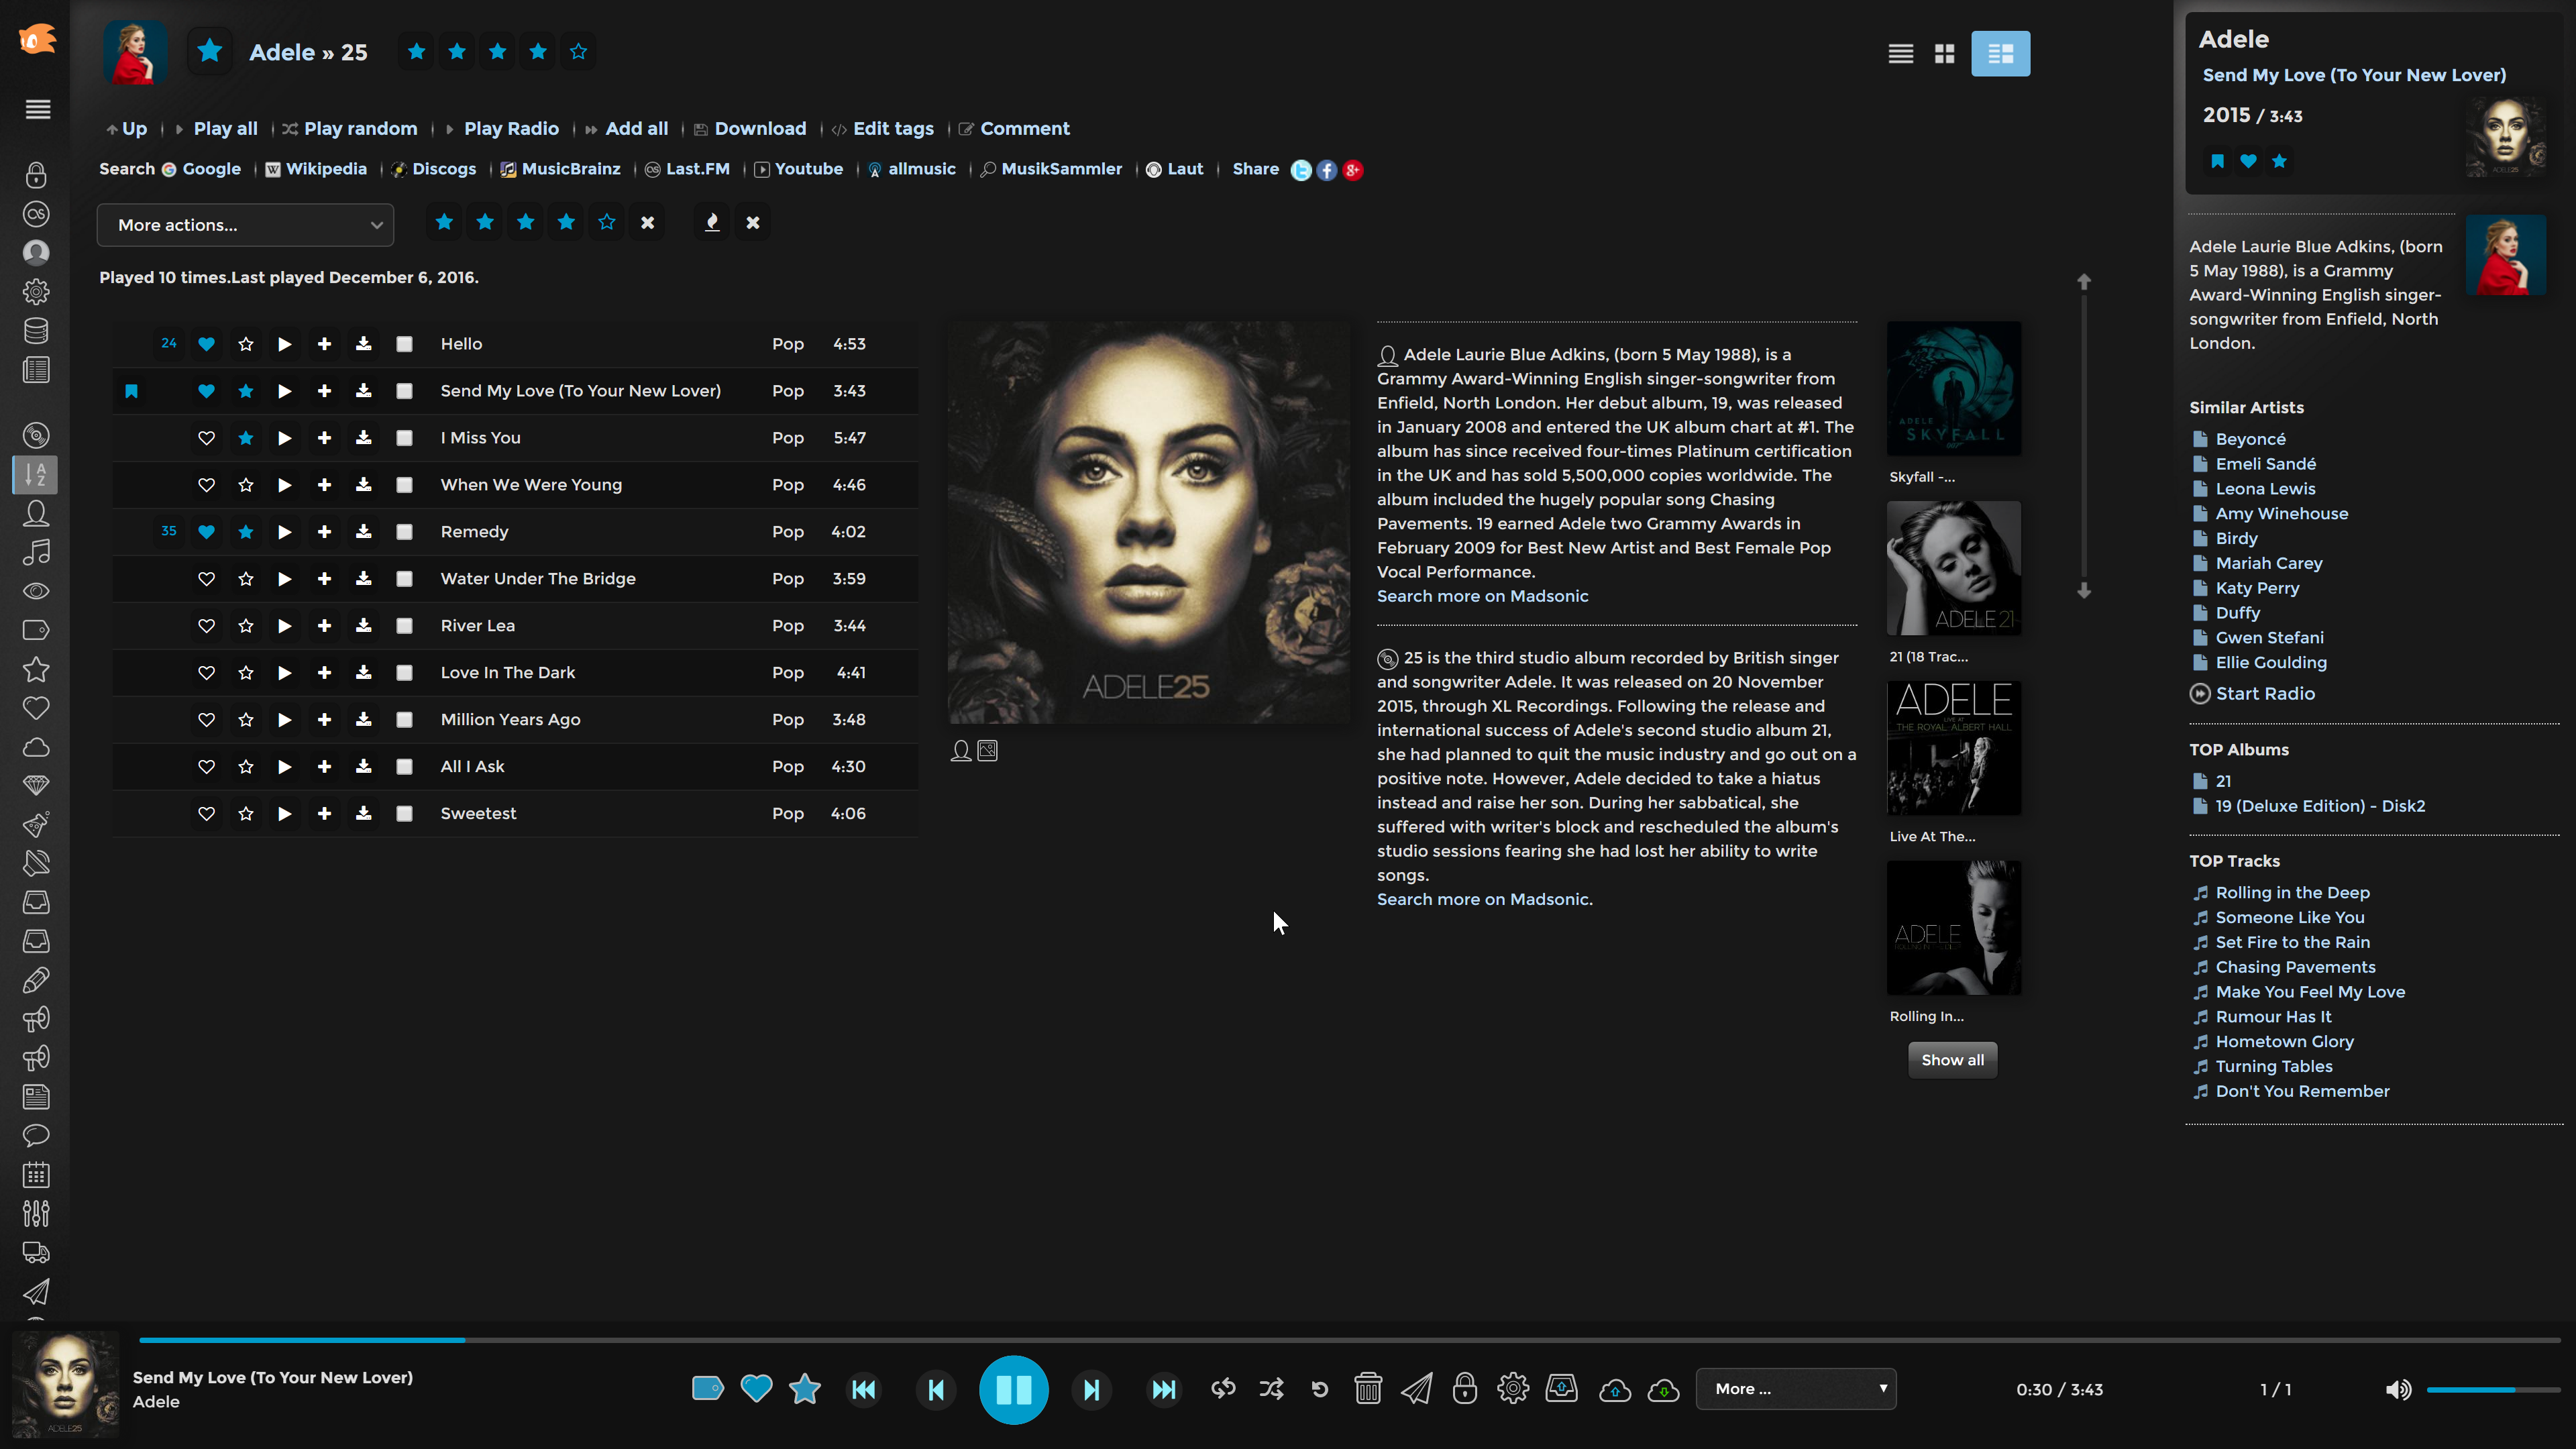The height and width of the screenshot is (1449, 2576).
Task: Click the trash icon in player bar
Action: click(x=1367, y=1389)
